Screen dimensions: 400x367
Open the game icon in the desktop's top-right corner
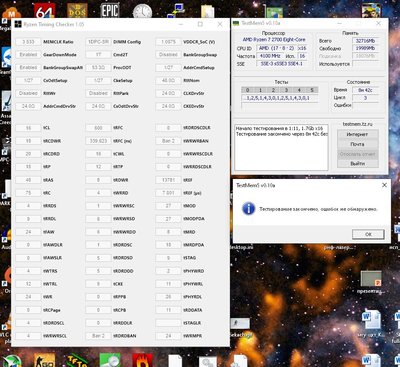[x=371, y=10]
